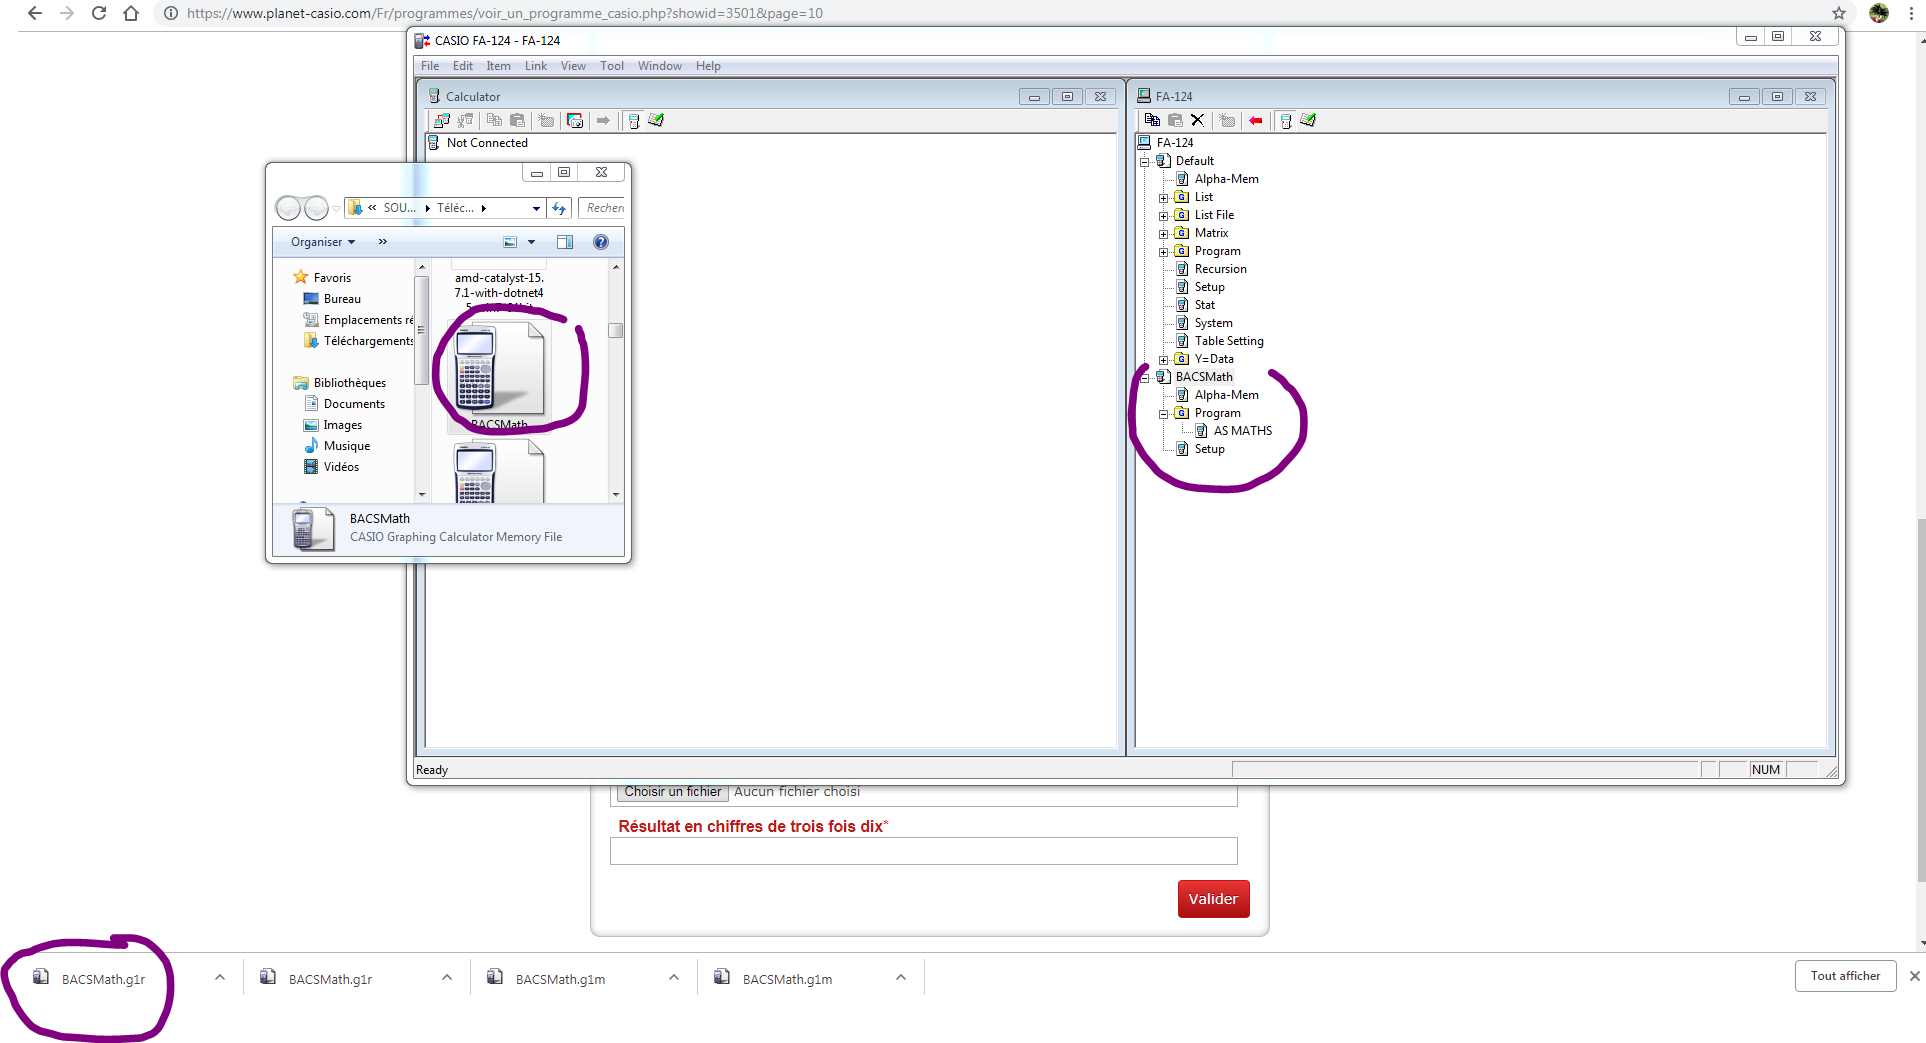Click the file list scrollbar thumb in Explorer
Viewport: 1926px width, 1043px height.
point(616,331)
